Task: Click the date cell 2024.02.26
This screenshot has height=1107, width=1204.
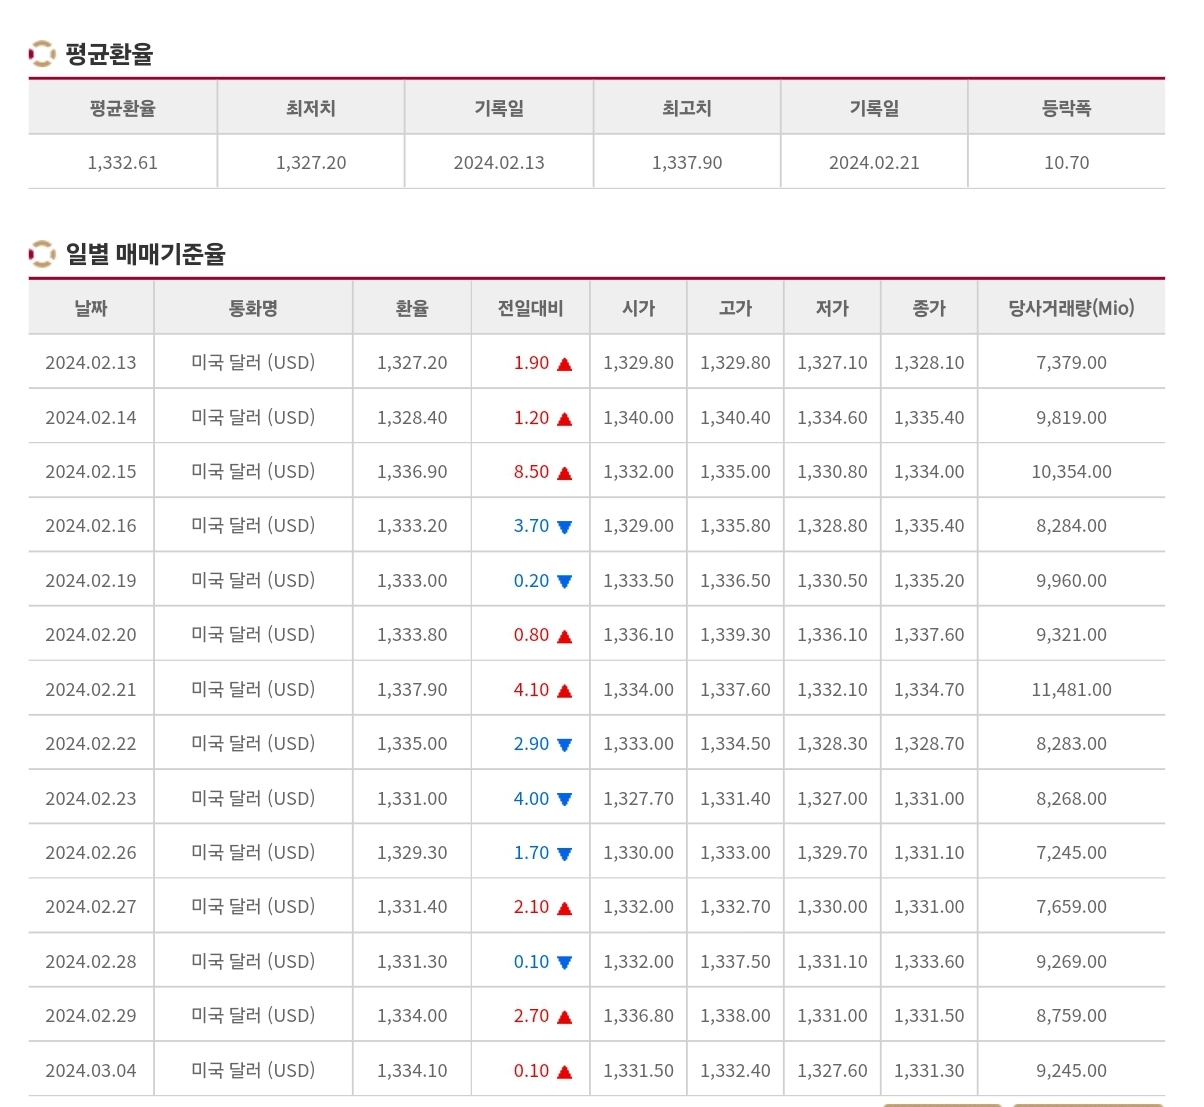Action: click(91, 853)
